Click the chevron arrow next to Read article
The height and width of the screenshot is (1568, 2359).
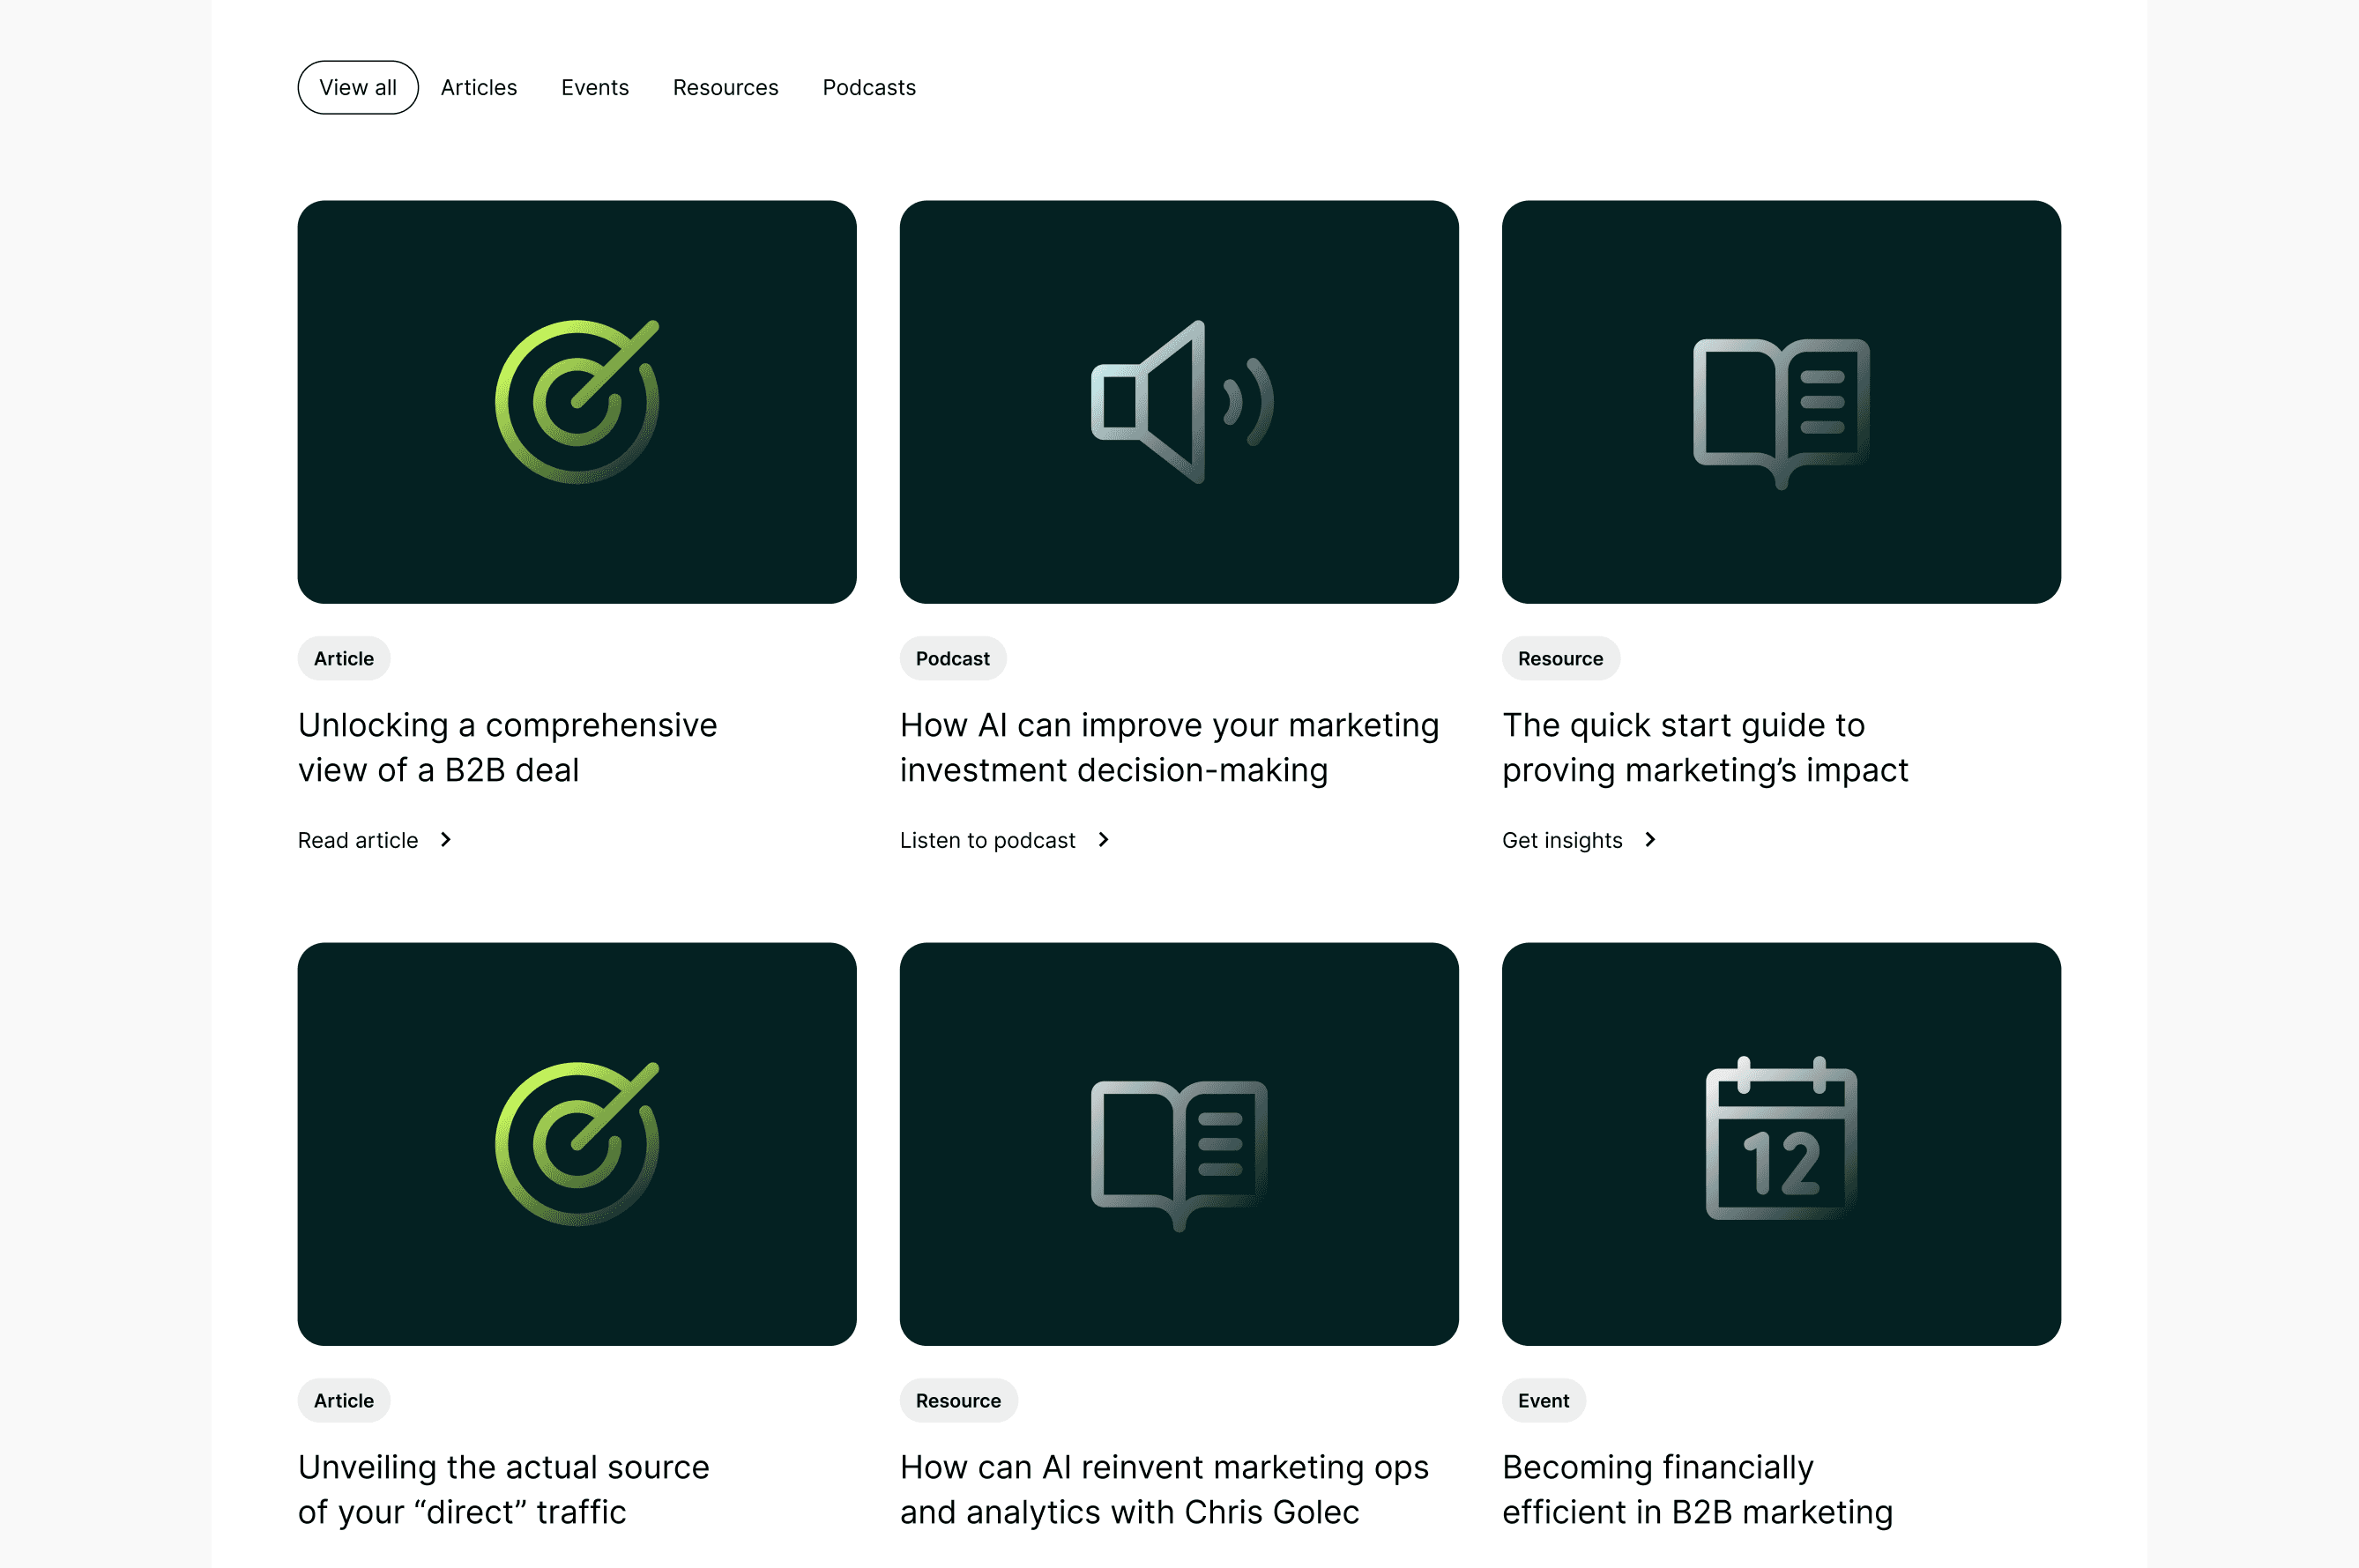(x=446, y=840)
